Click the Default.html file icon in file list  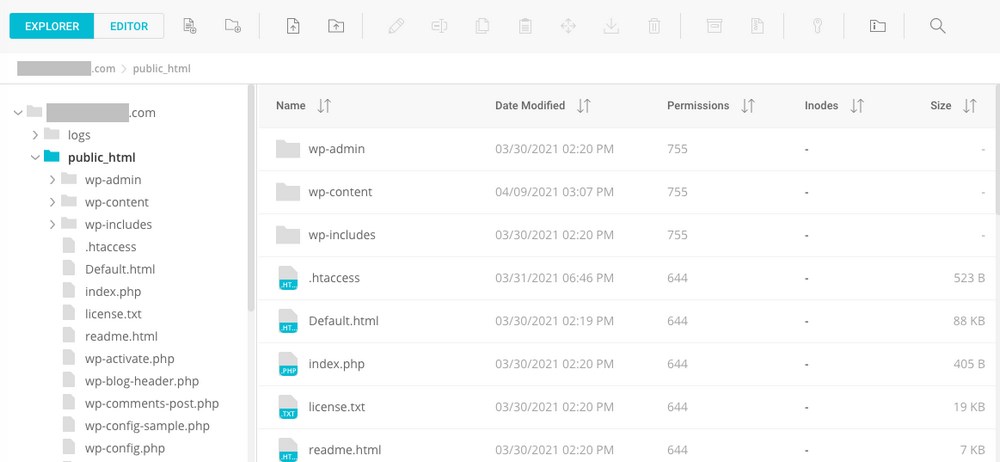[288, 320]
